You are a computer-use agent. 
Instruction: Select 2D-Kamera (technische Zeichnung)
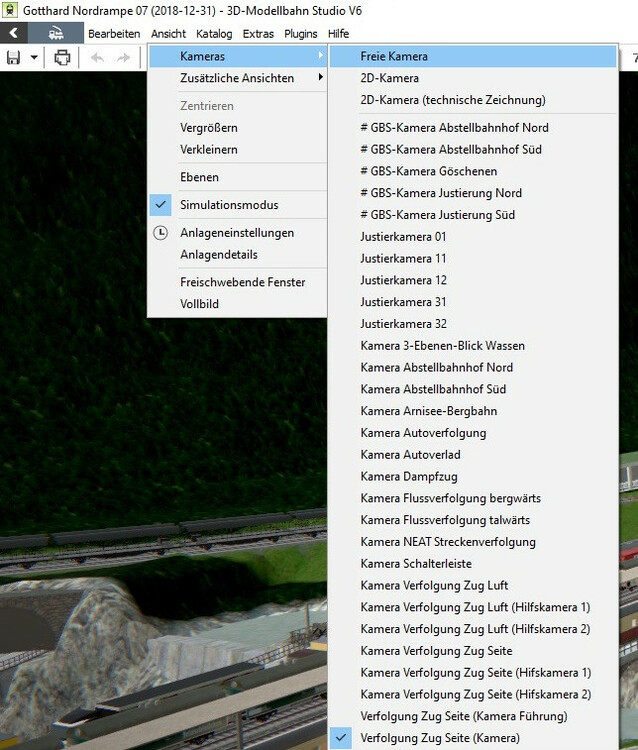(473, 100)
